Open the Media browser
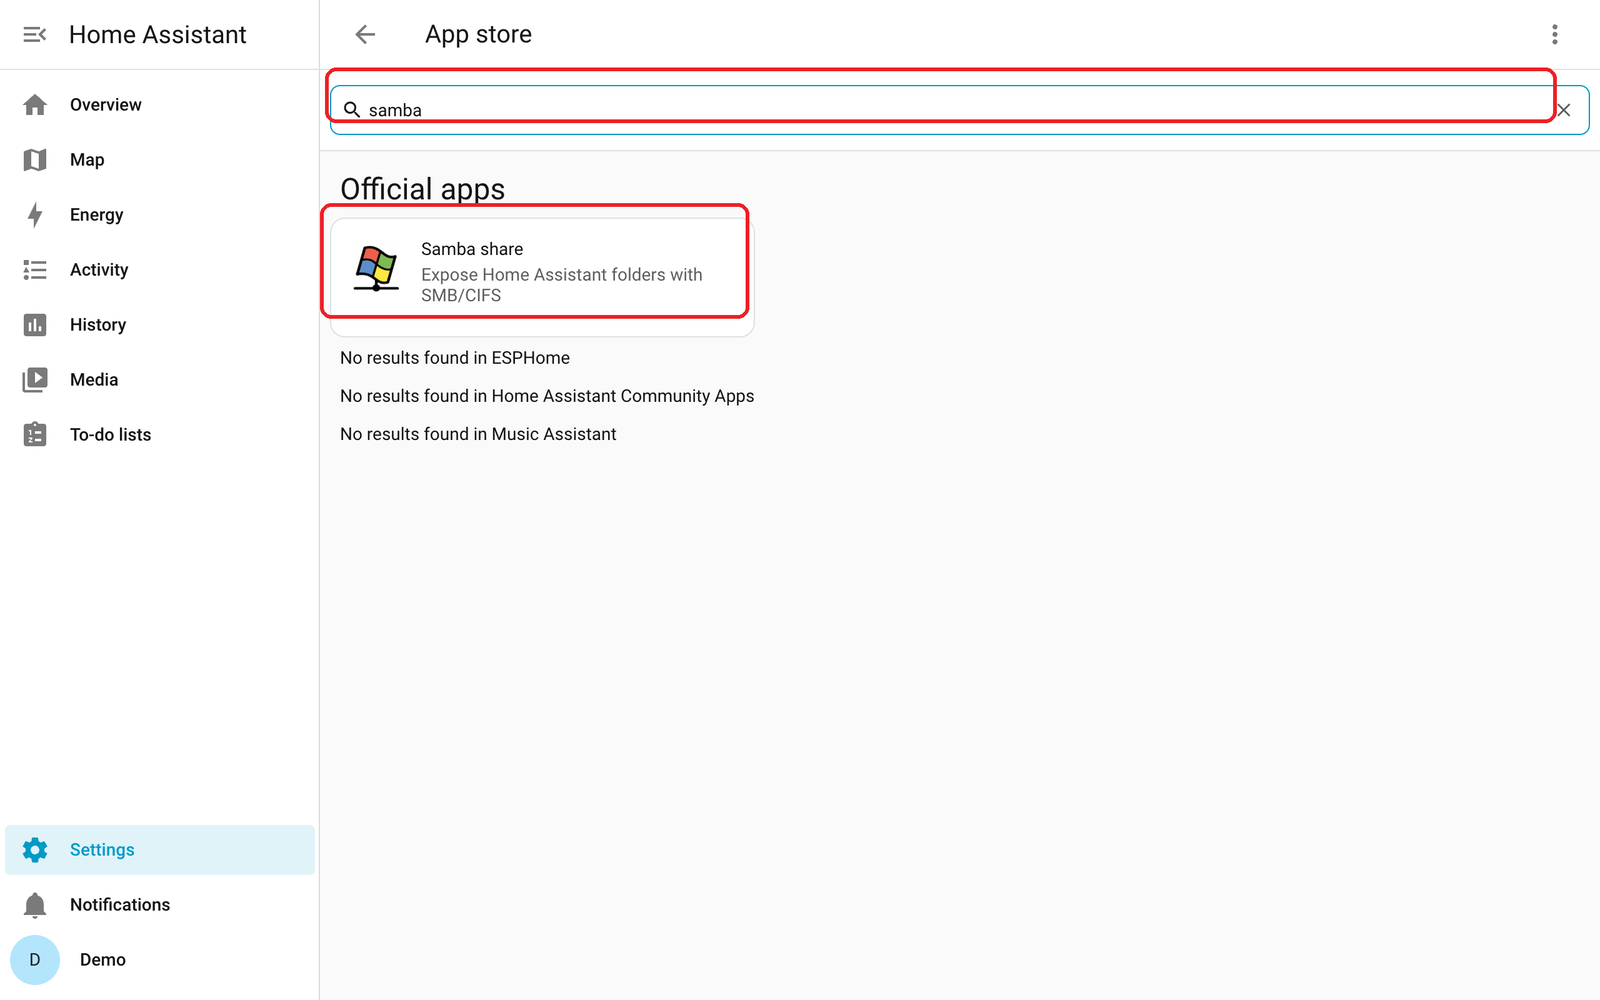This screenshot has height=1000, width=1600. coord(160,380)
